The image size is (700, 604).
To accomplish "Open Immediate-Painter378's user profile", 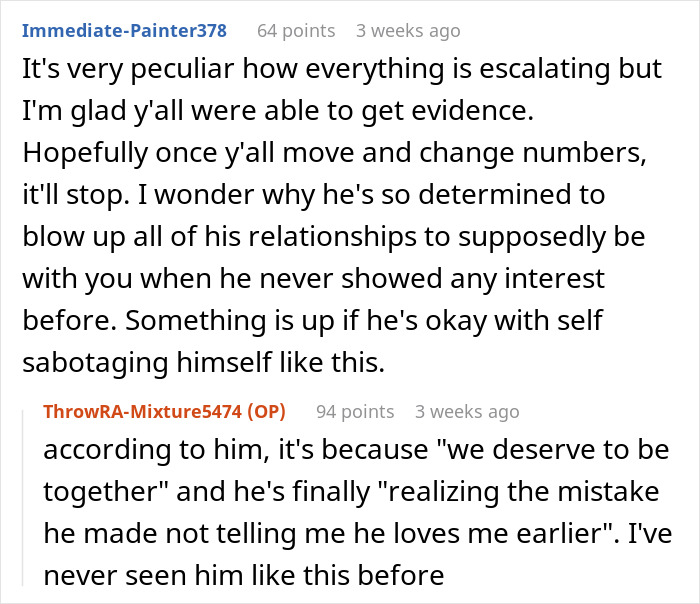I will (125, 31).
